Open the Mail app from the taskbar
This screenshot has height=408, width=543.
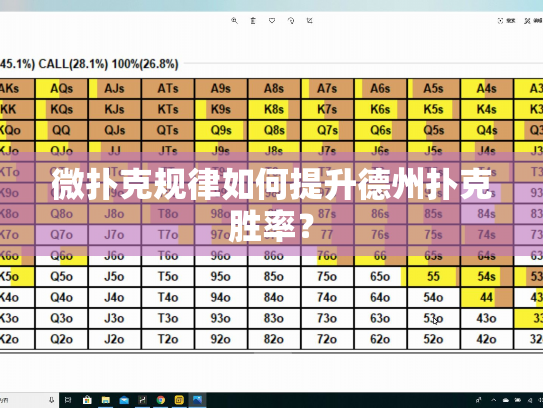click(124, 400)
